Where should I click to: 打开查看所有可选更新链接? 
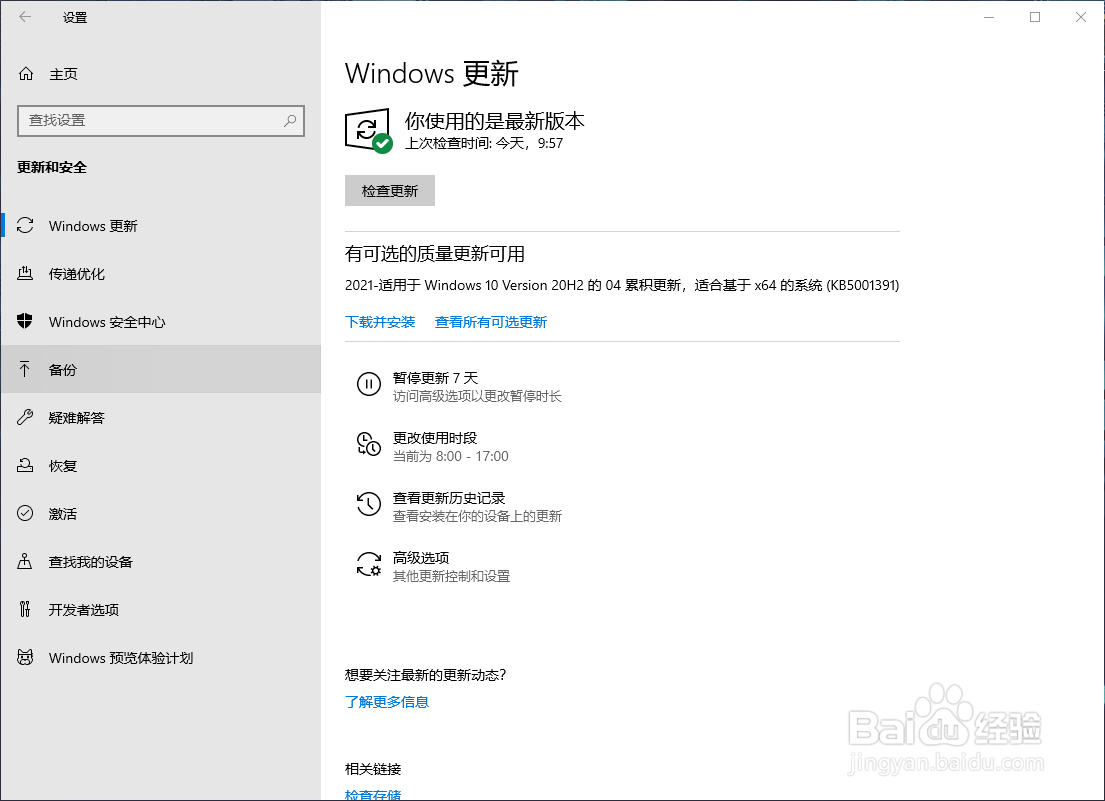tap(491, 321)
